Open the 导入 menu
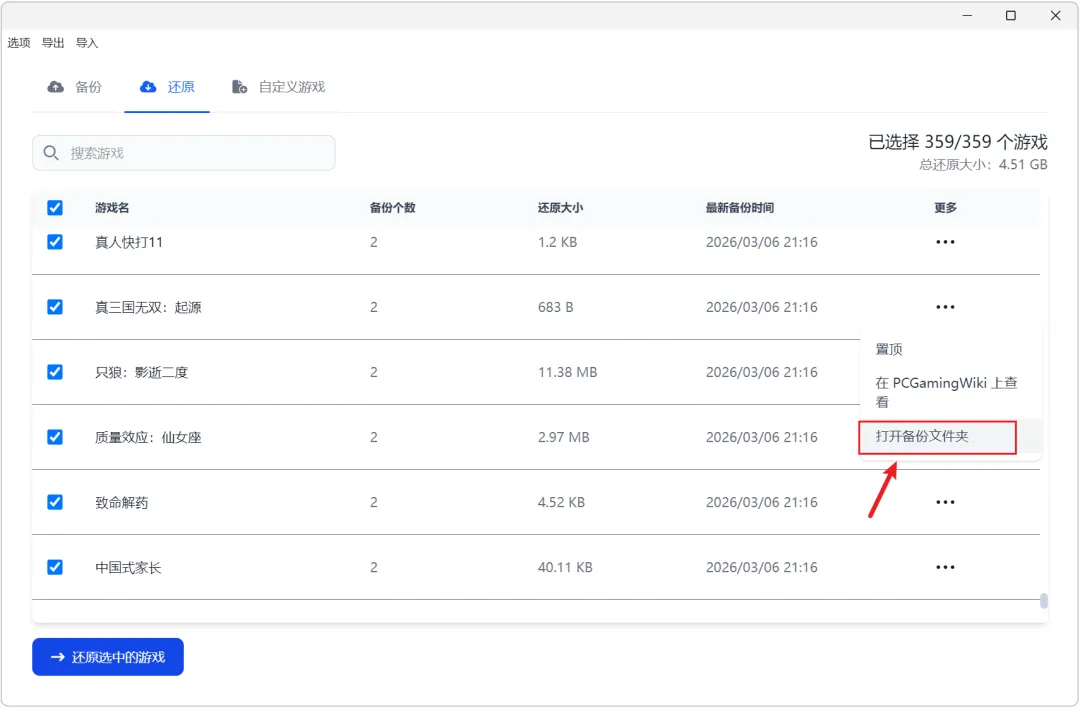 pyautogui.click(x=87, y=43)
